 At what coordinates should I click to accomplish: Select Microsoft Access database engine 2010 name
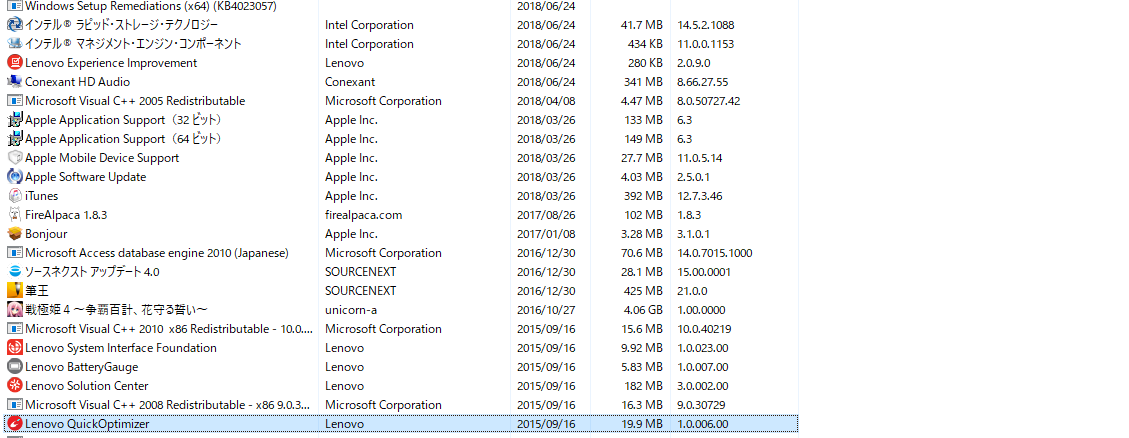(157, 253)
